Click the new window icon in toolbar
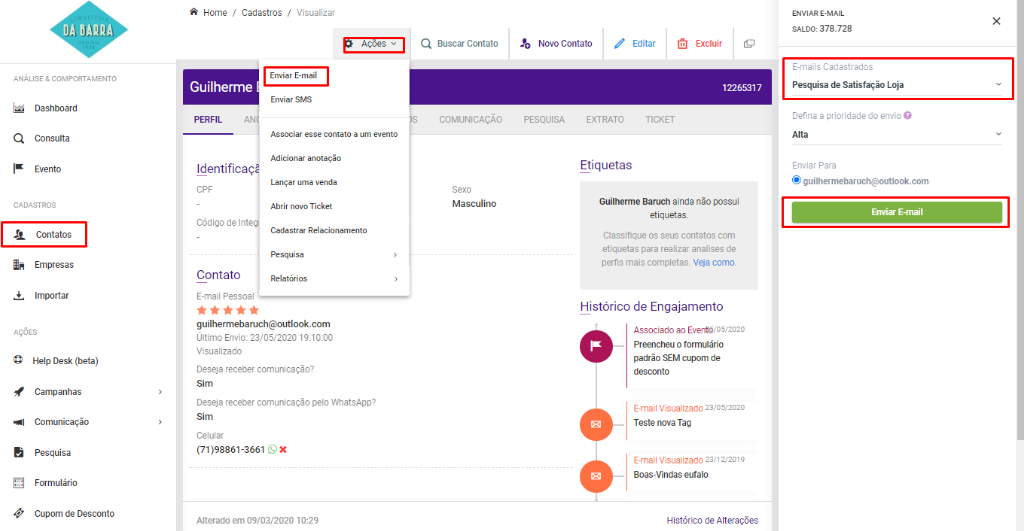The image size is (1024, 531). [x=749, y=44]
